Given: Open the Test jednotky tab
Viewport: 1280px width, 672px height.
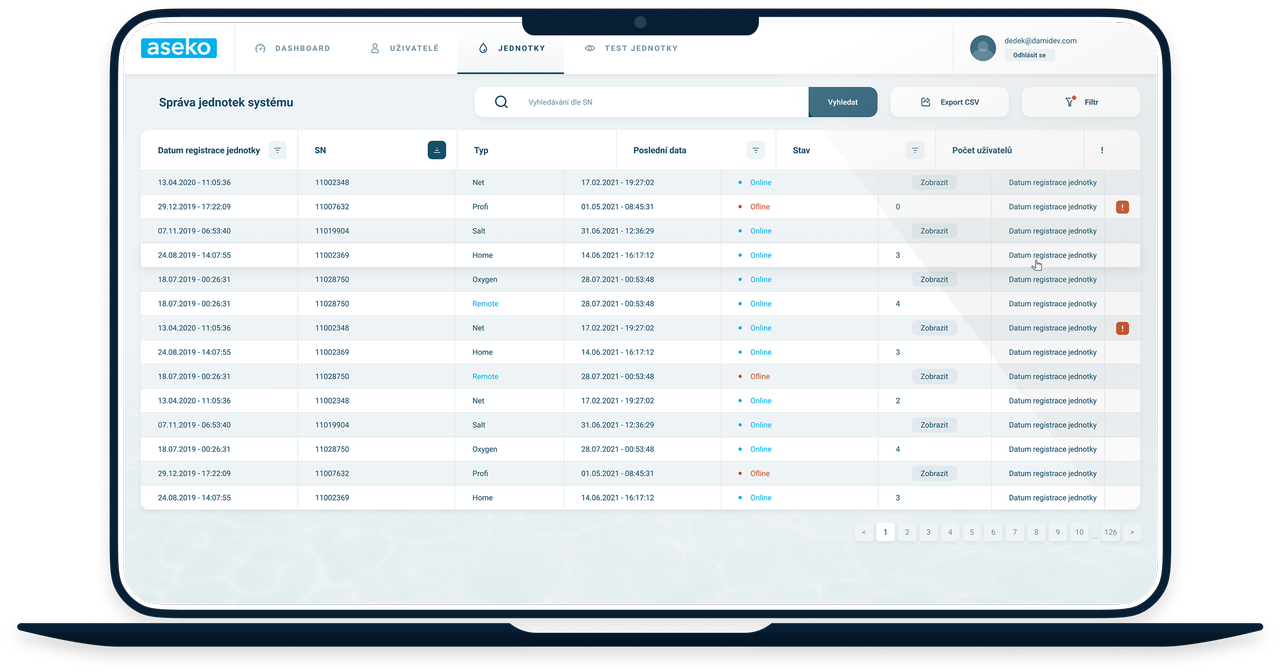Looking at the screenshot, I should coord(631,48).
